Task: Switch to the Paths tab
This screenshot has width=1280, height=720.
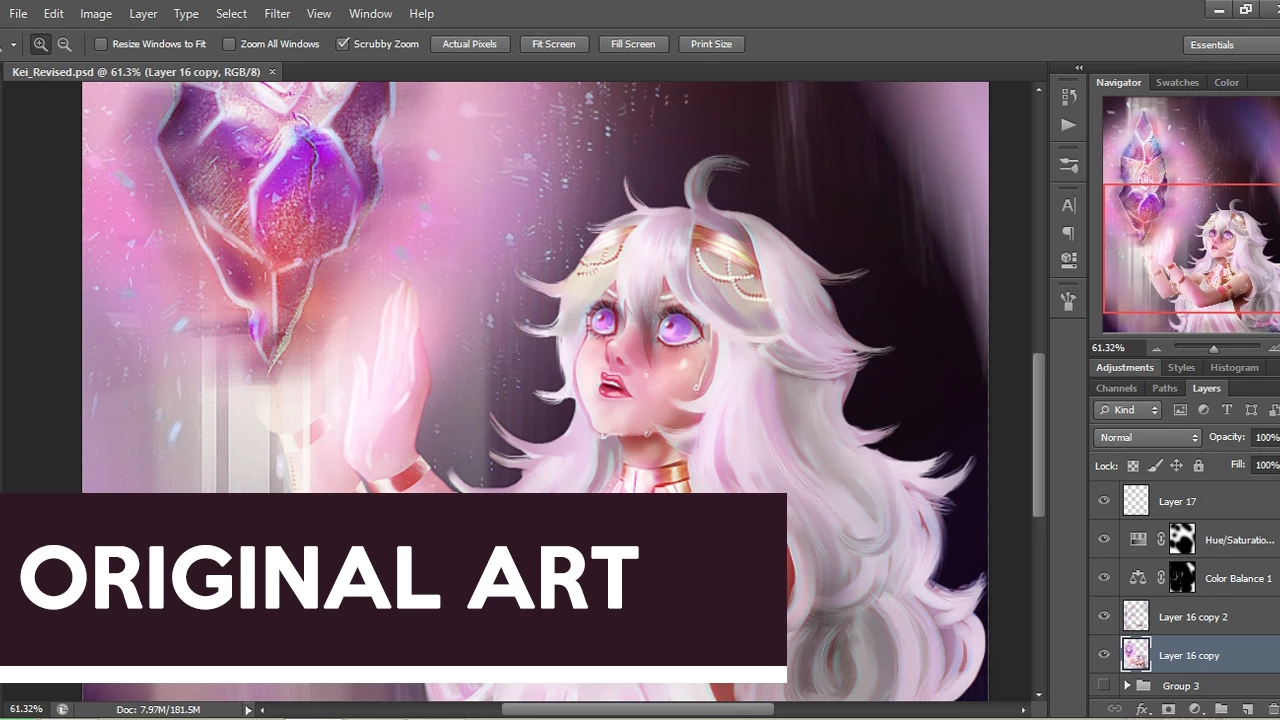Action: (x=1165, y=388)
